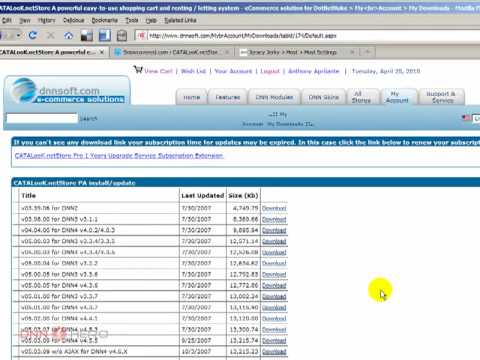This screenshot has width=480, height=360.
Task: Click the browser address bar URL
Action: point(243,36)
